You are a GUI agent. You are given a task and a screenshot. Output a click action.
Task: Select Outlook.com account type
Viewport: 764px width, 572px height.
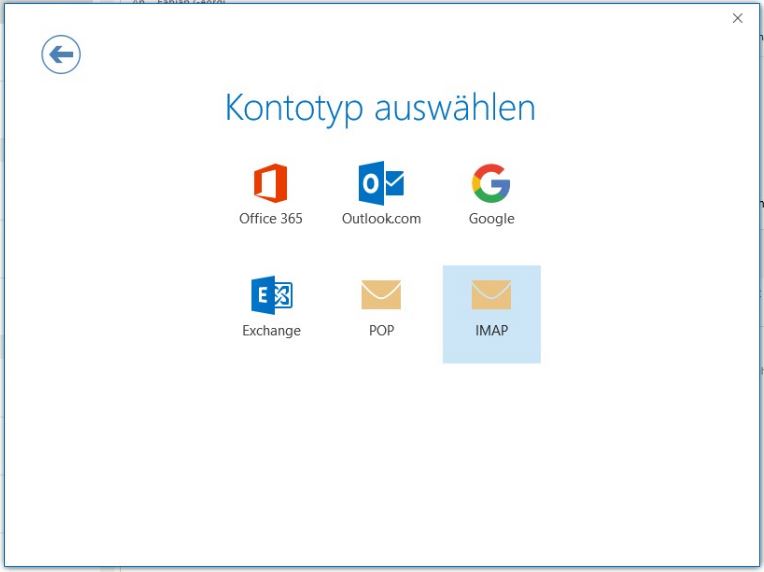(x=381, y=195)
